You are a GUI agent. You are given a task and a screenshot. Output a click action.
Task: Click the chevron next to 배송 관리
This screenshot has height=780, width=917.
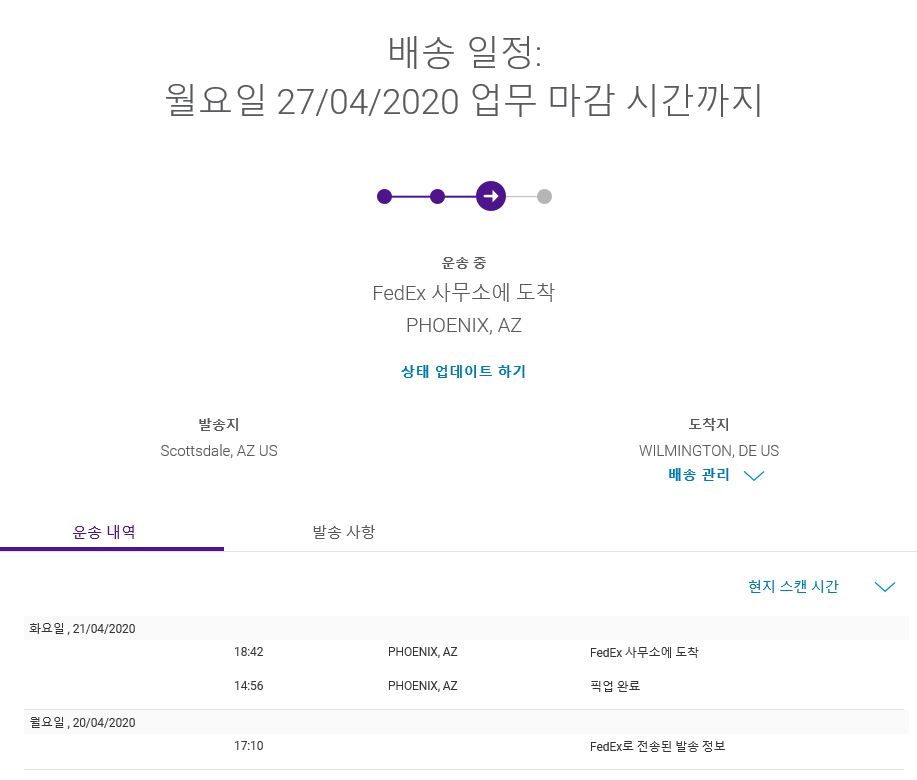click(755, 476)
